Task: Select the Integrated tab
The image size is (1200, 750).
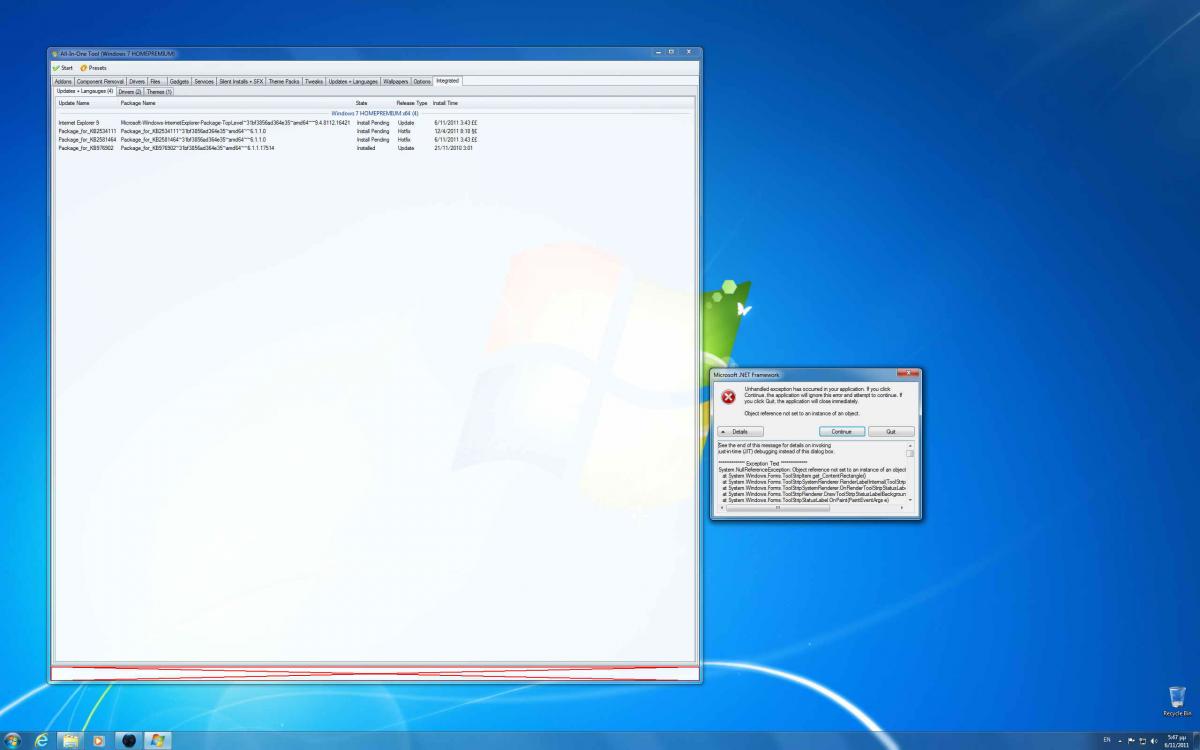Action: click(x=447, y=80)
